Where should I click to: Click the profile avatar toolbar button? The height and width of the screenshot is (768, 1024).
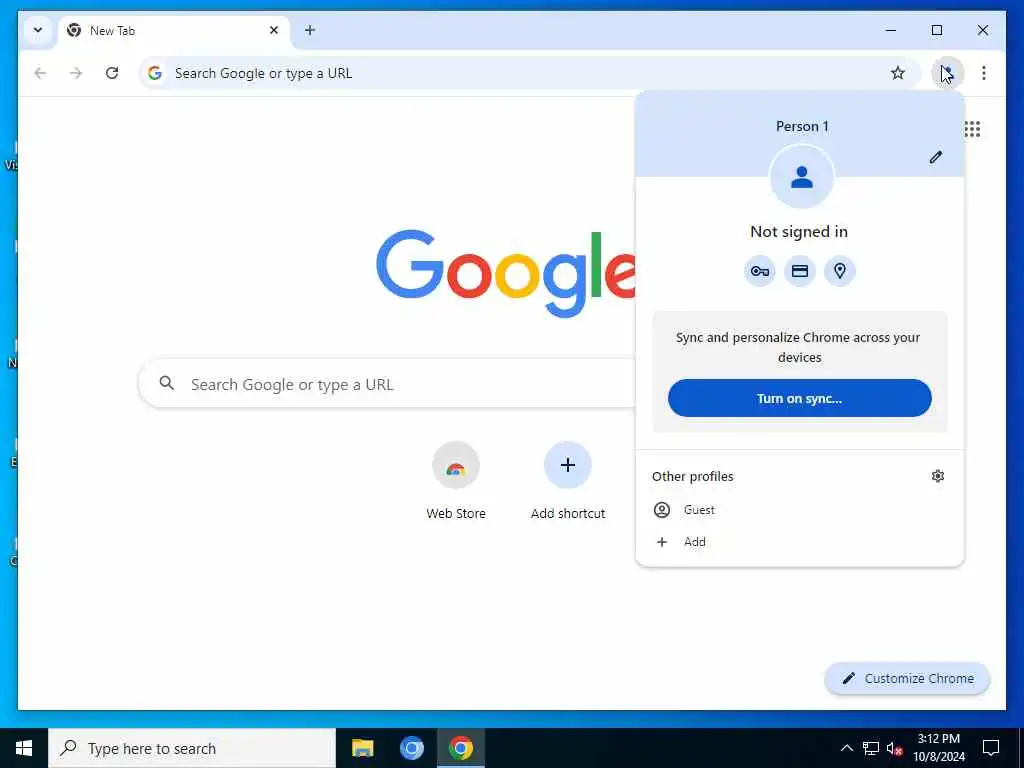[x=948, y=73]
